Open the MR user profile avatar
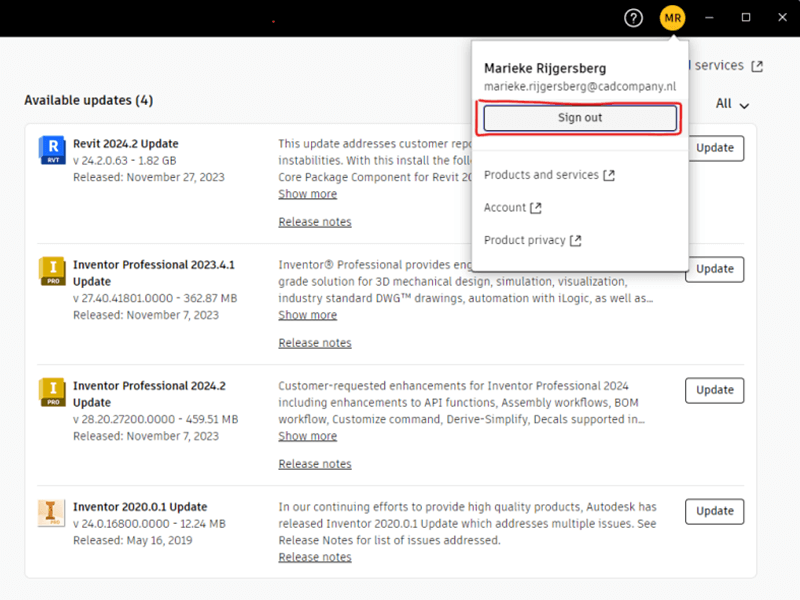Screen dimensions: 800x600 pos(672,18)
